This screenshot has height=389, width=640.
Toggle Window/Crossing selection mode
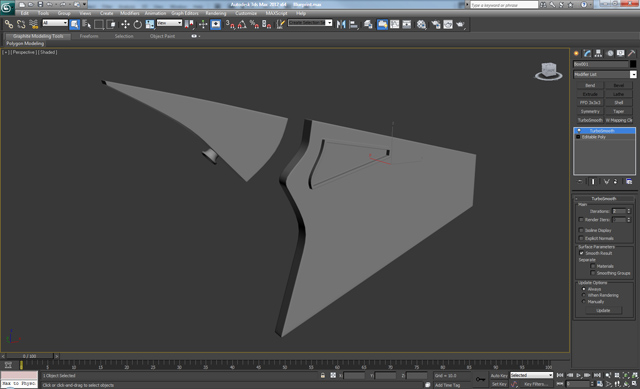(x=111, y=24)
